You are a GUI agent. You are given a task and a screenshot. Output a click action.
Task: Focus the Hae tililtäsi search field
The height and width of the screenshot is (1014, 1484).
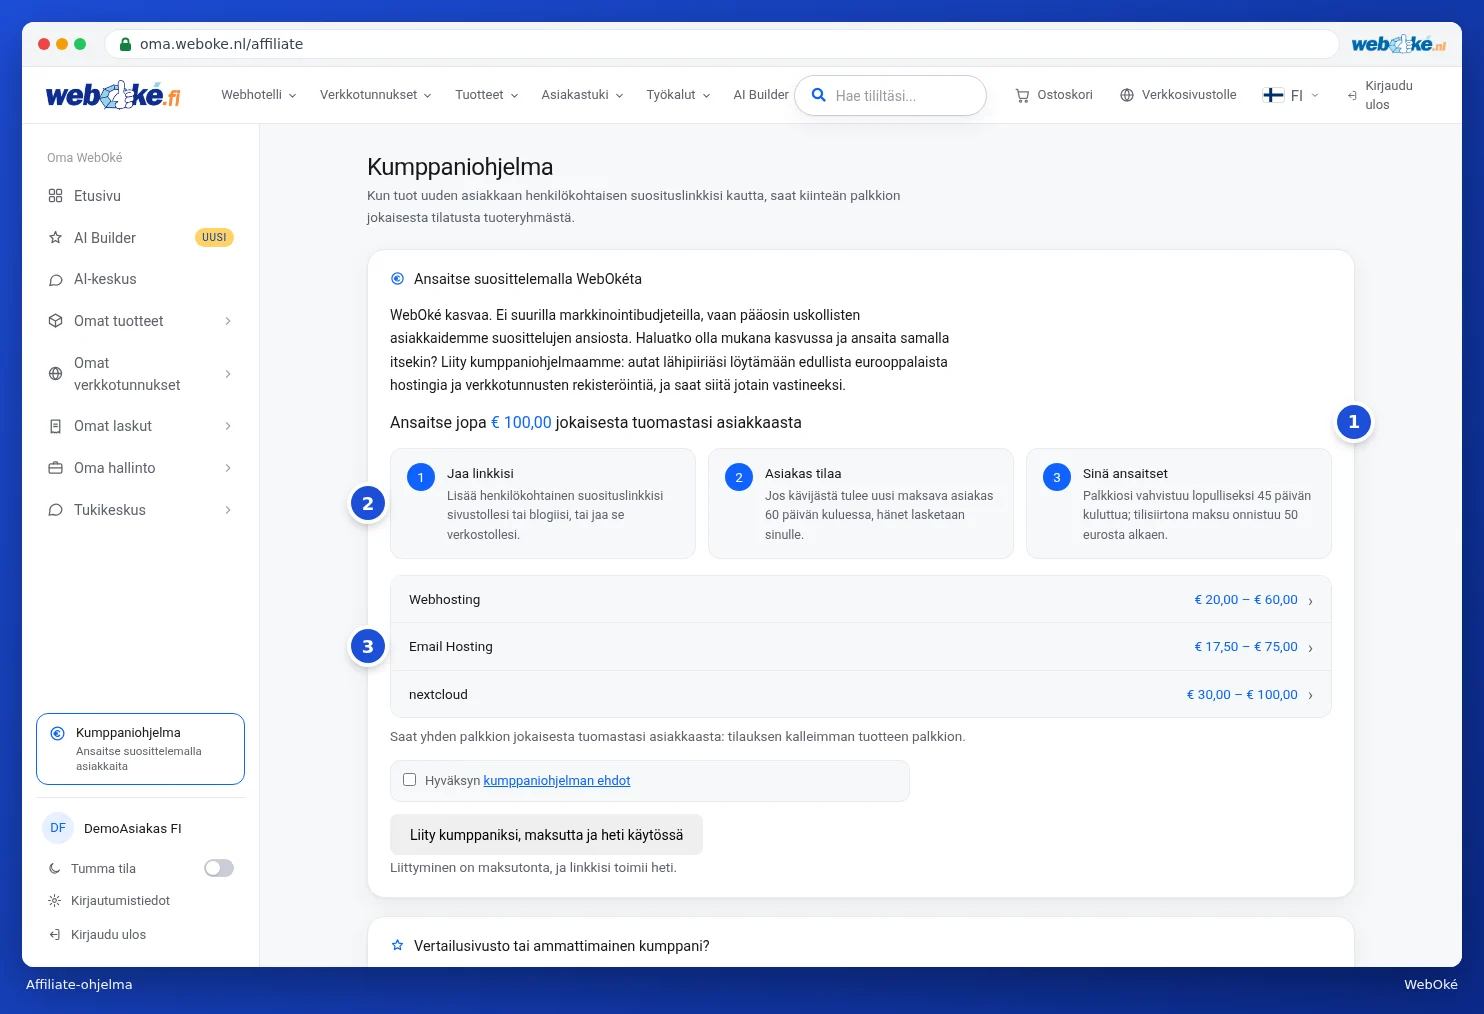[x=890, y=95]
